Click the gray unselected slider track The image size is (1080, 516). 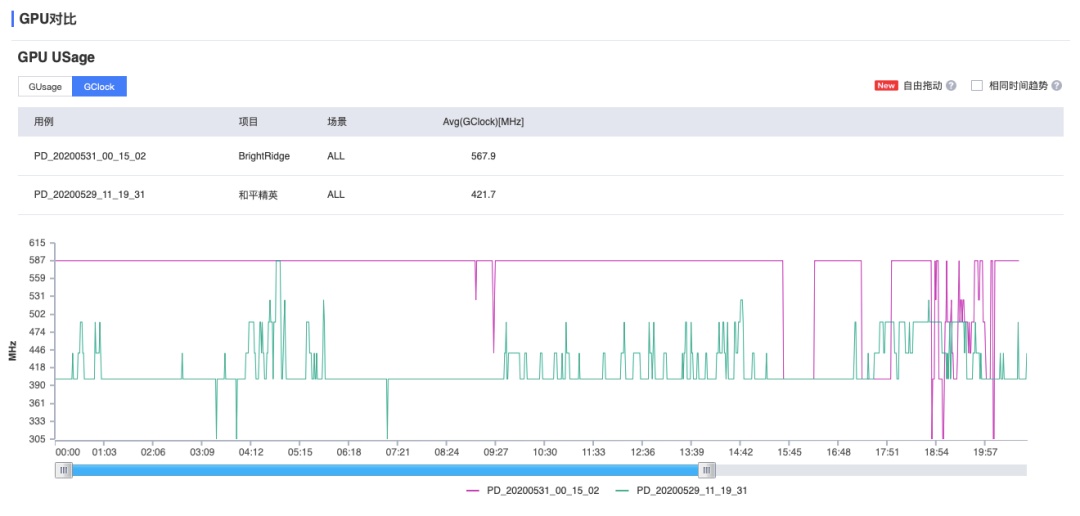pos(871,470)
